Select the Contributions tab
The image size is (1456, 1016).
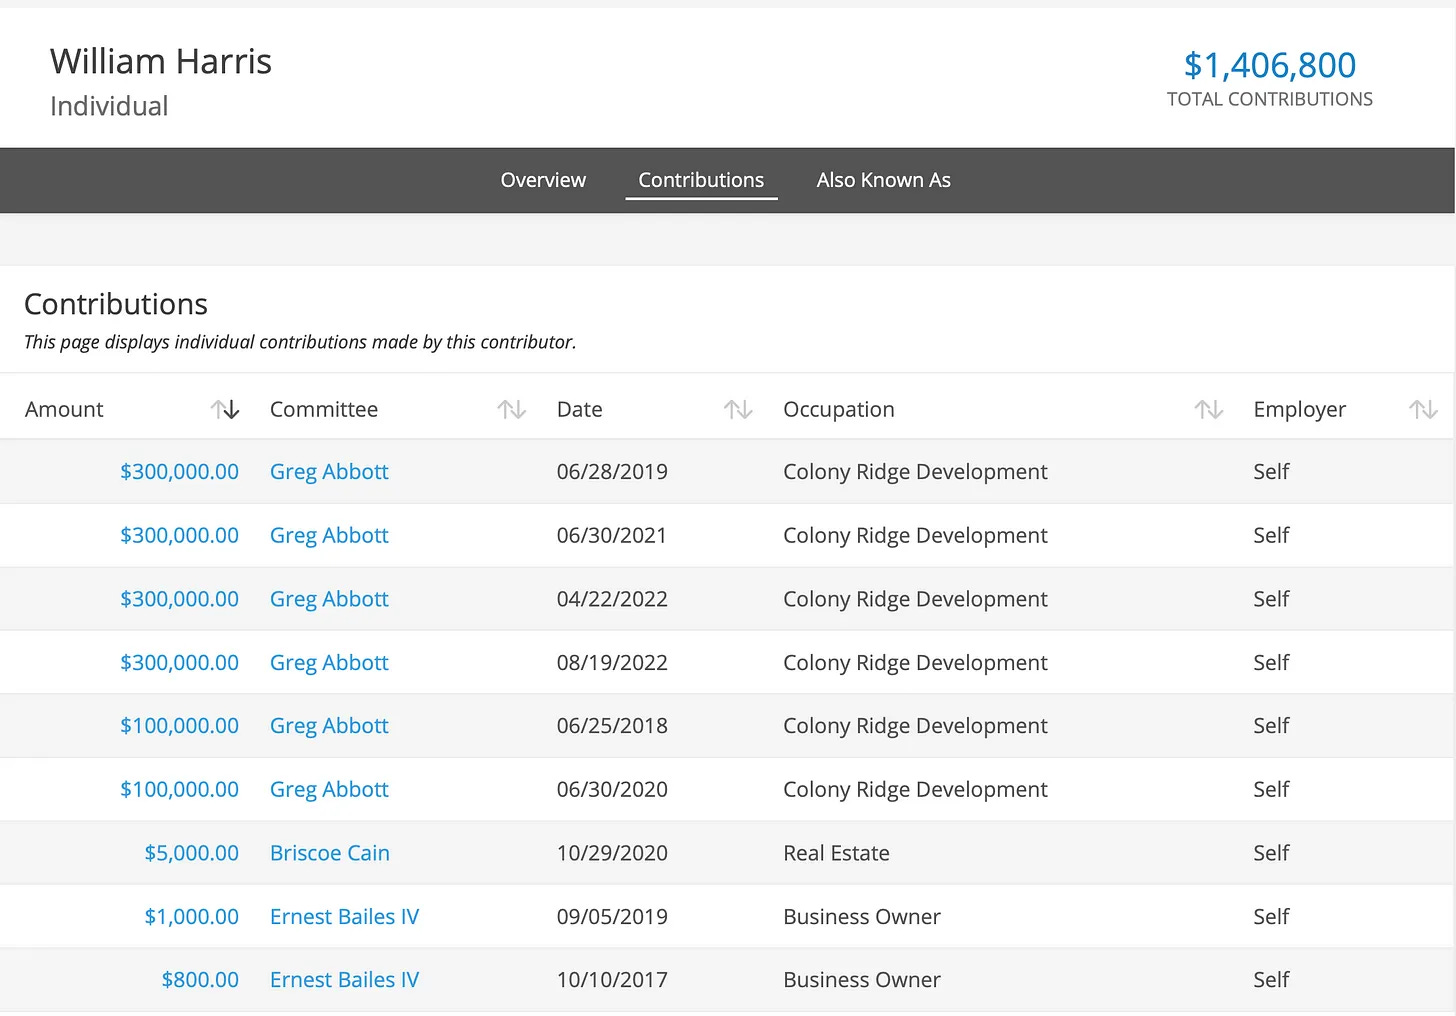click(701, 180)
